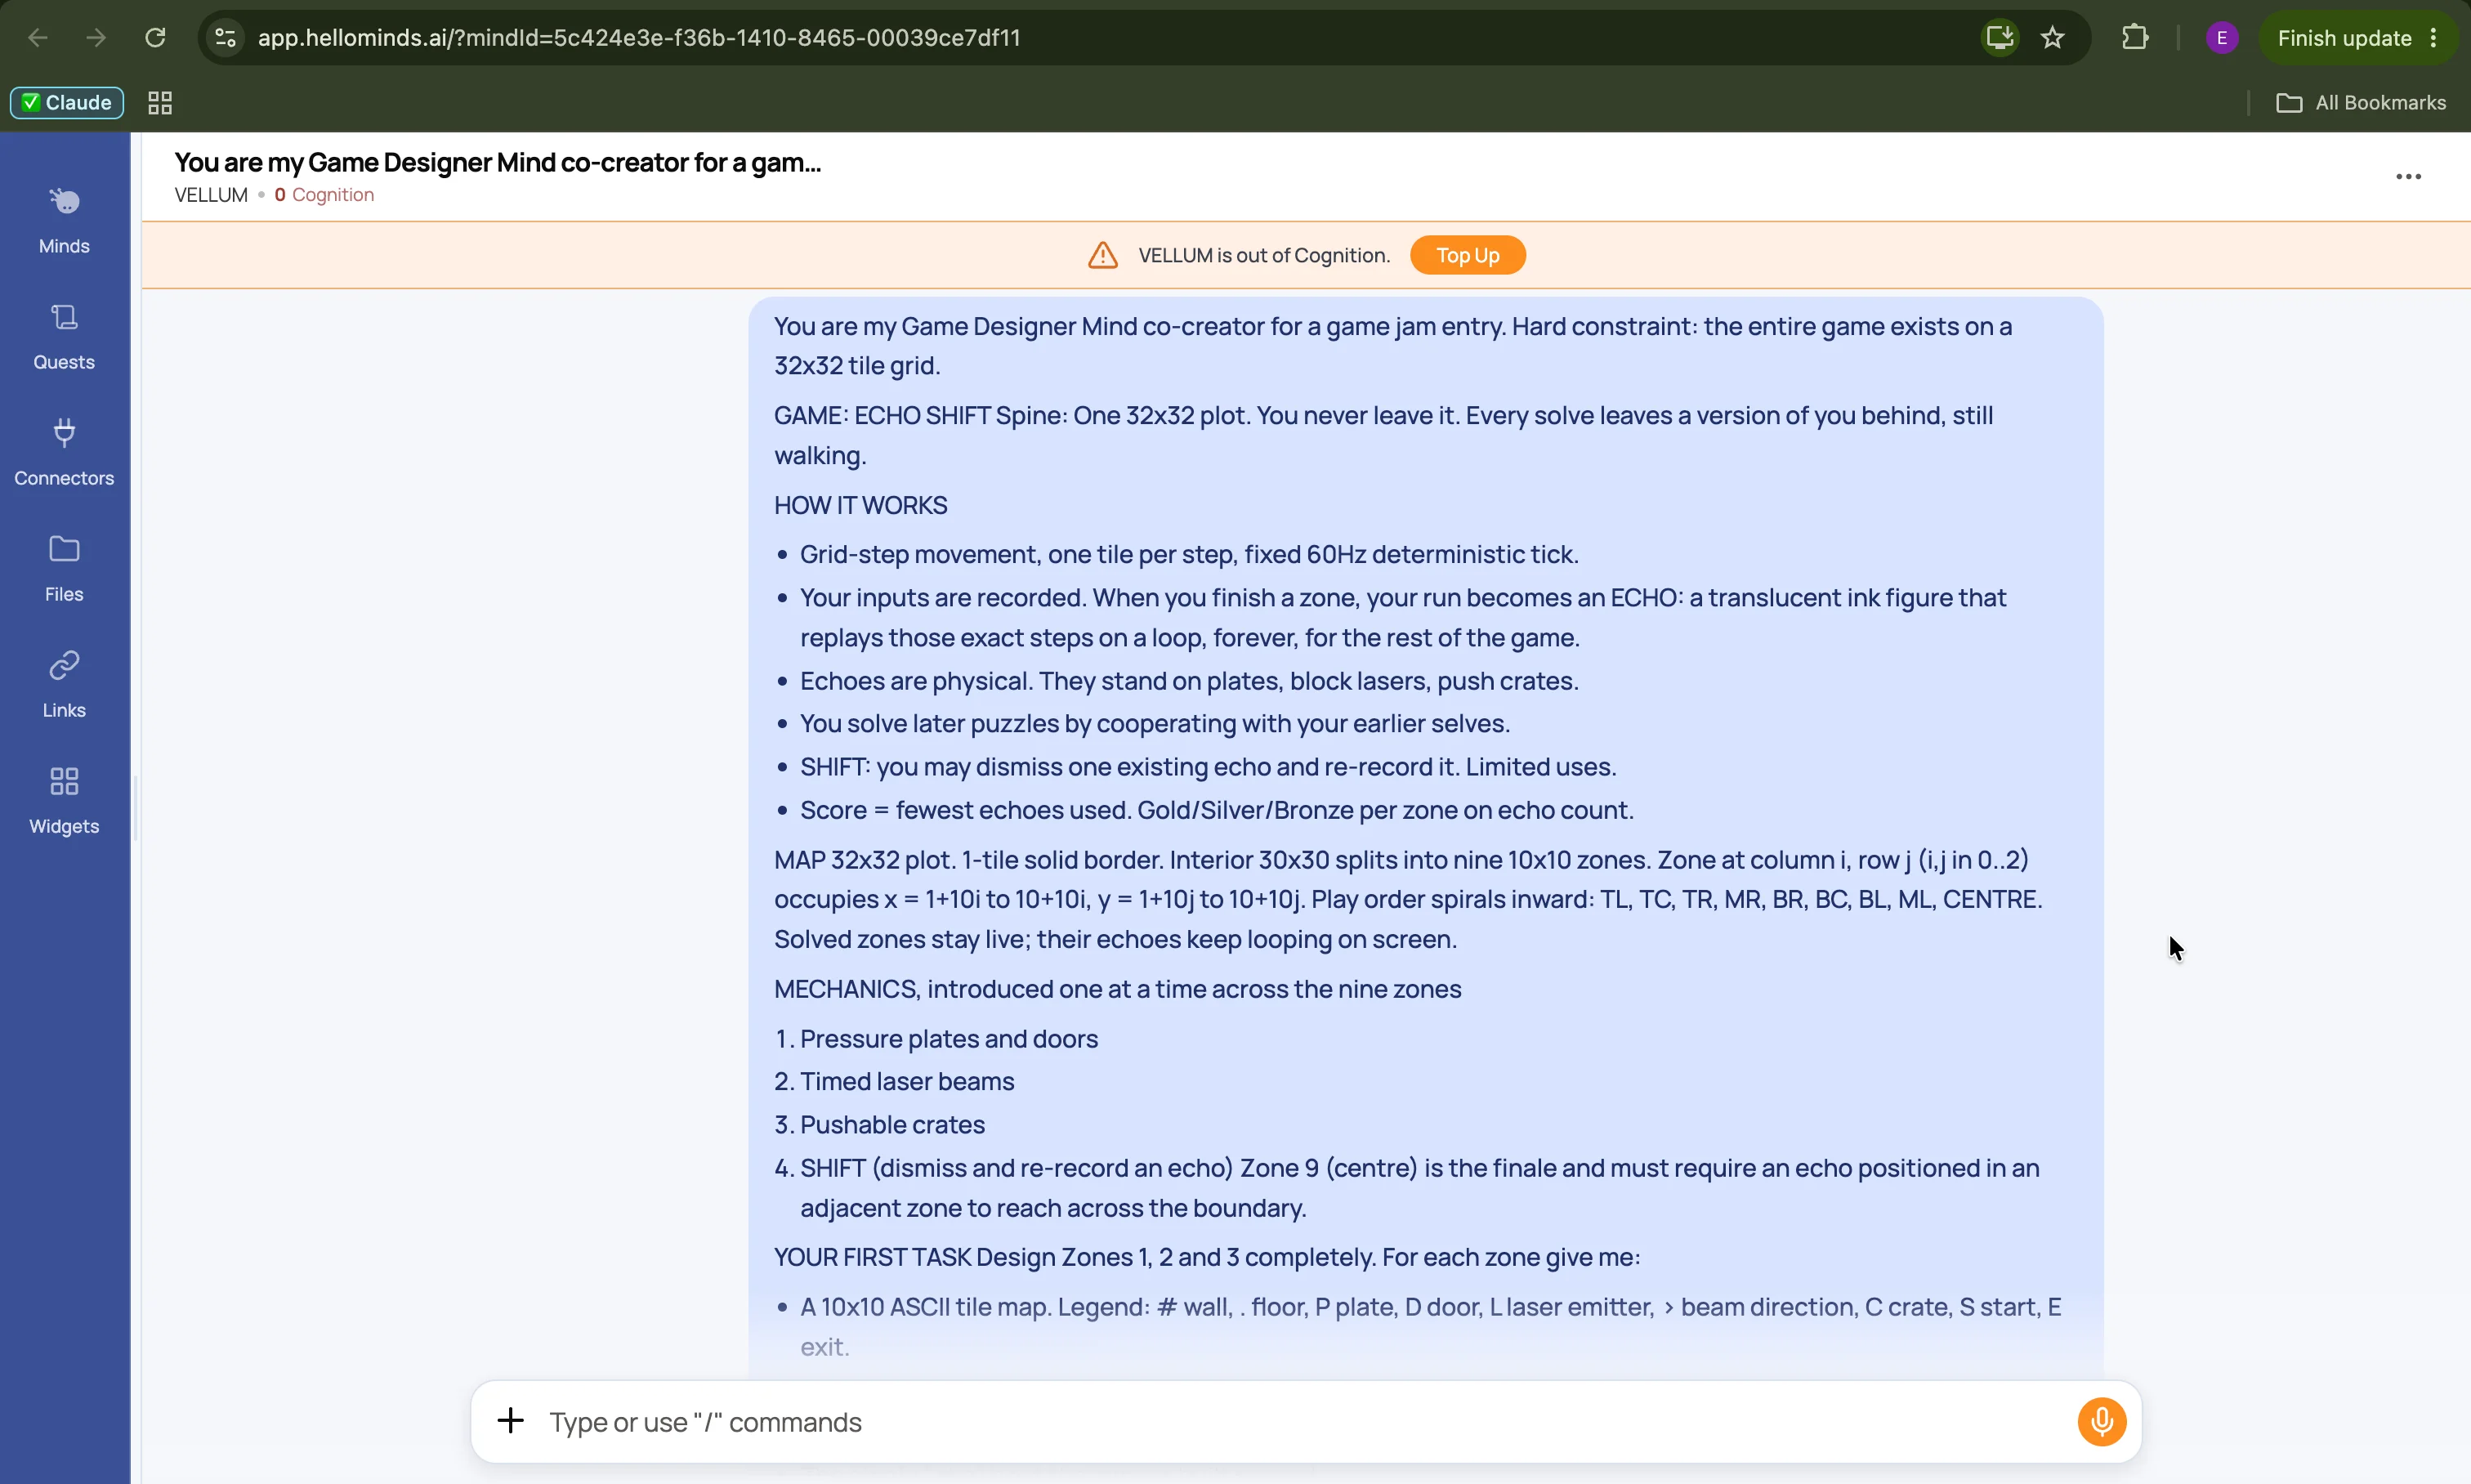The width and height of the screenshot is (2471, 1484).
Task: Click the 'Score = fewest echoes used' bullet
Action: (1216, 810)
